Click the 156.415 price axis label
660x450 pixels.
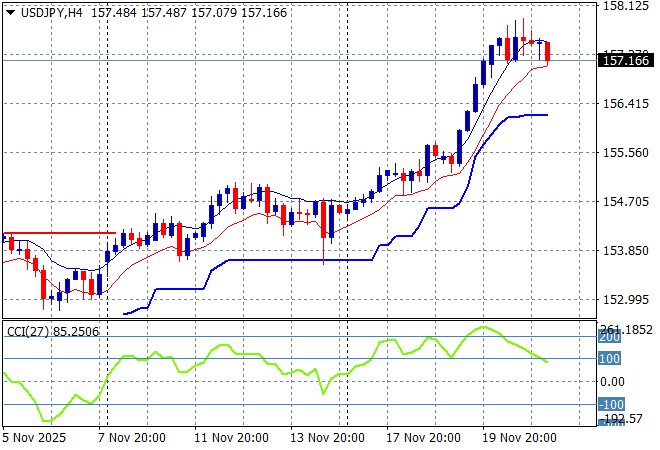pyautogui.click(x=626, y=104)
